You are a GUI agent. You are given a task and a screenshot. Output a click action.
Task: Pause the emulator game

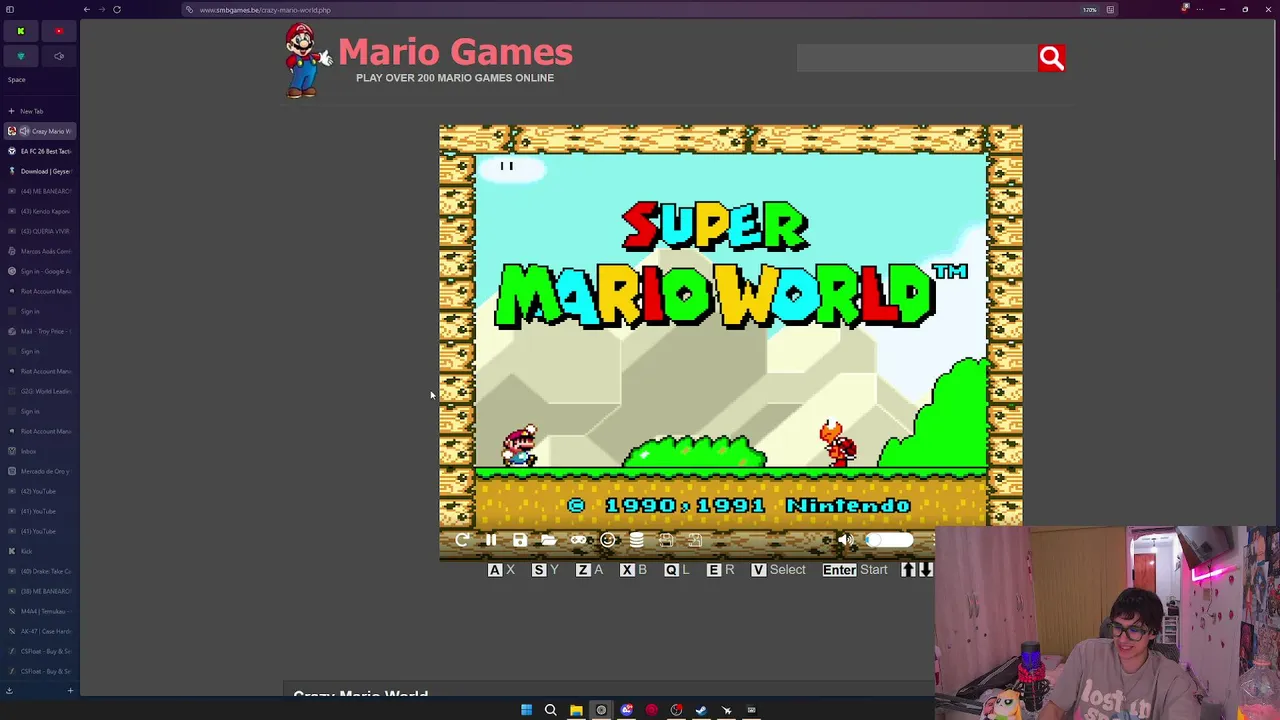tap(491, 540)
